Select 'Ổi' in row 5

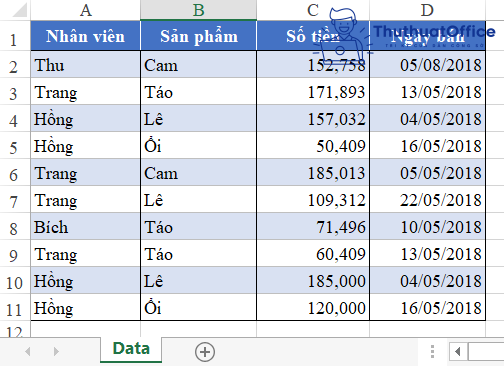[199, 146]
